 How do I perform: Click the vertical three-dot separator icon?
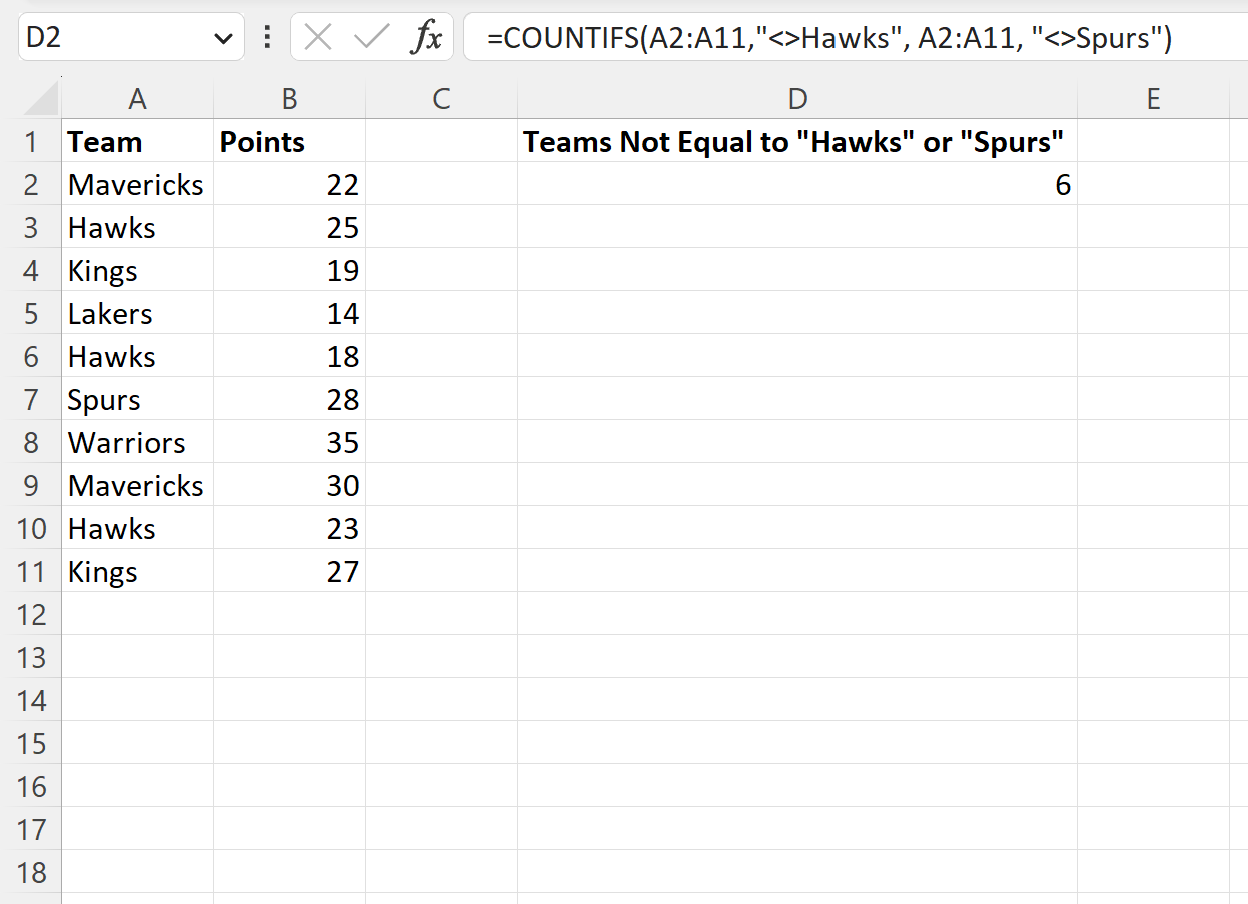click(x=266, y=36)
